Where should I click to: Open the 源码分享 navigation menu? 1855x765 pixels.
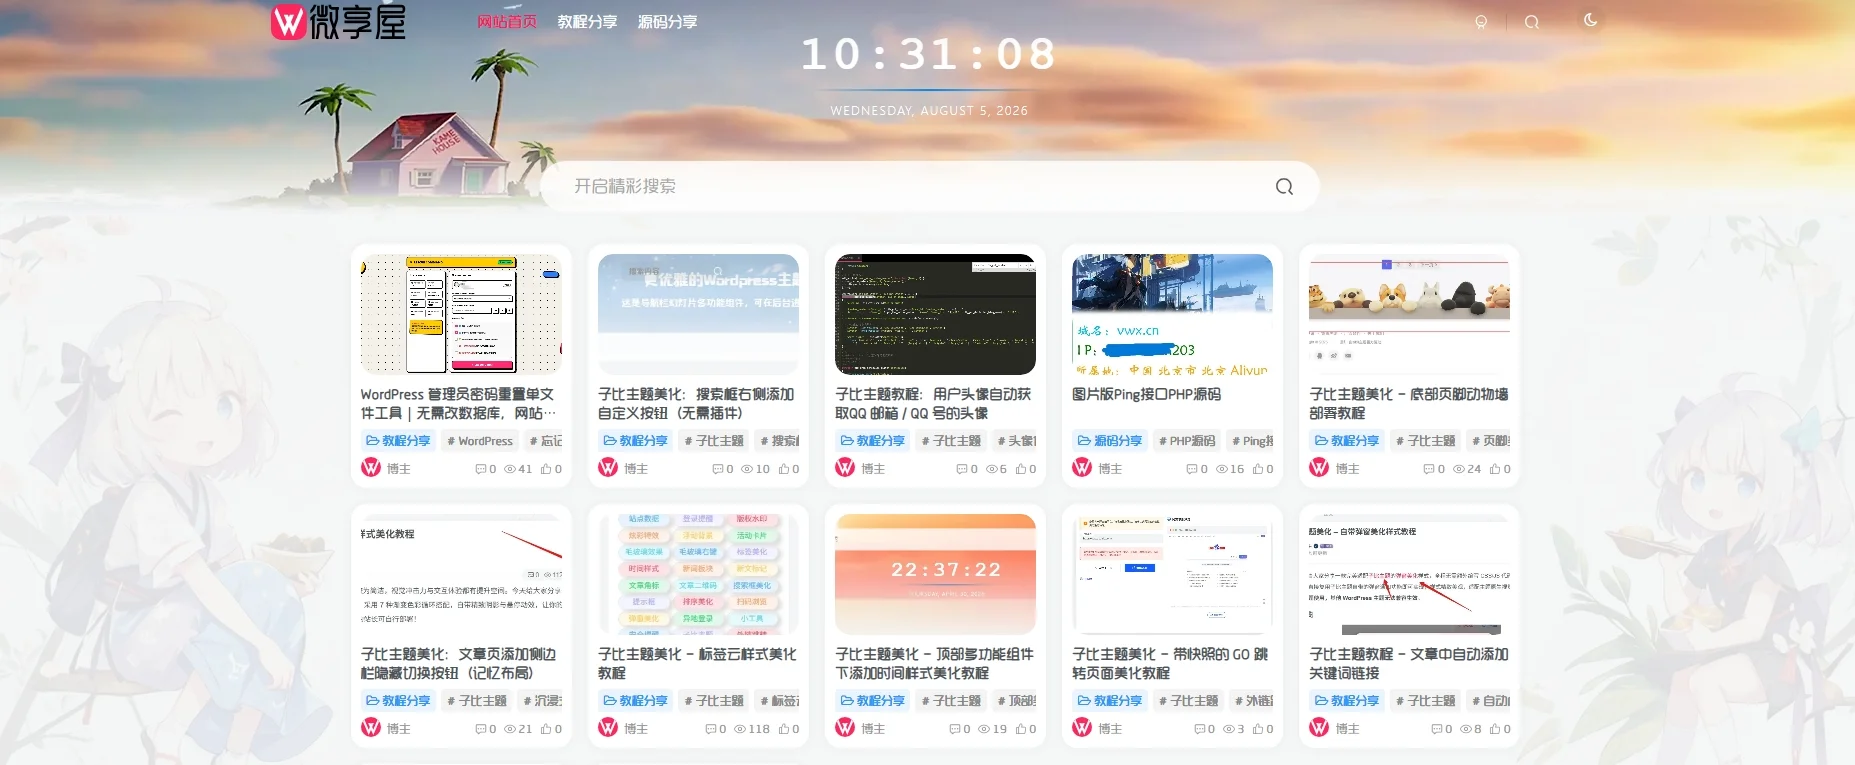667,22
